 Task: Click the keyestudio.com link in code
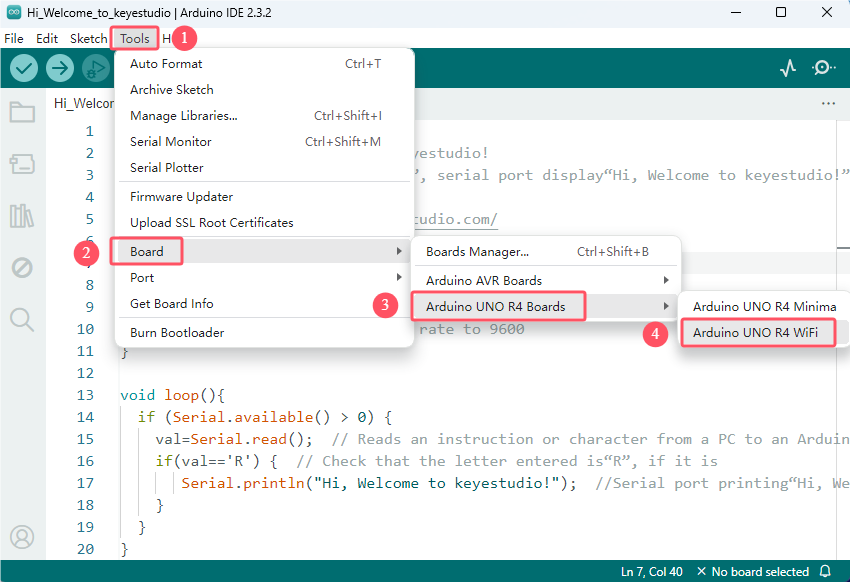pos(455,220)
